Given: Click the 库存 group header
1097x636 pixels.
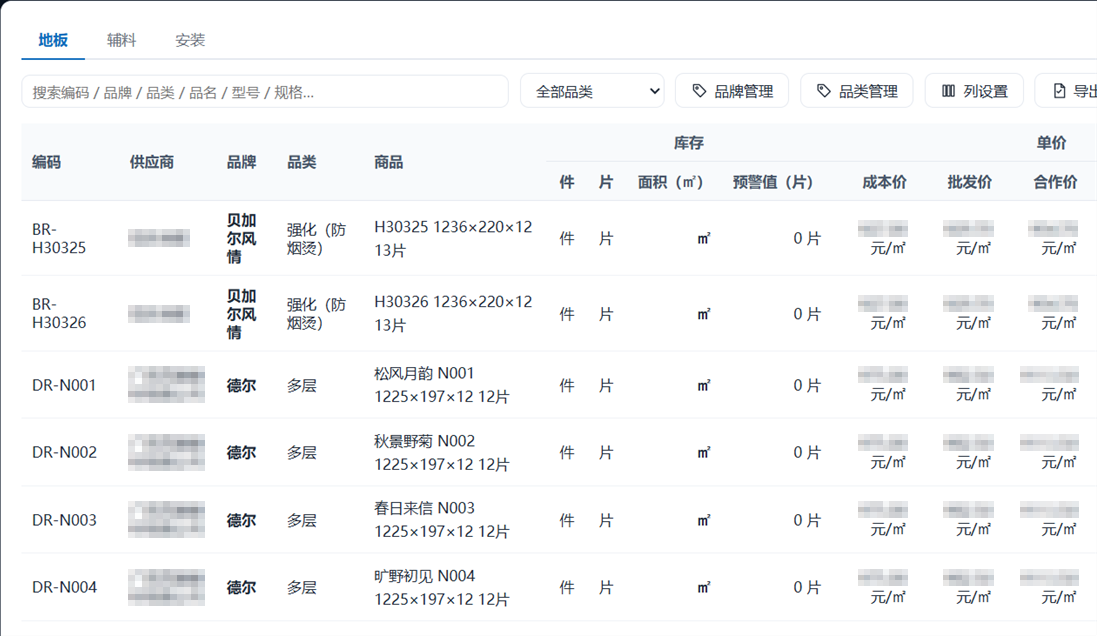Looking at the screenshot, I should [688, 143].
